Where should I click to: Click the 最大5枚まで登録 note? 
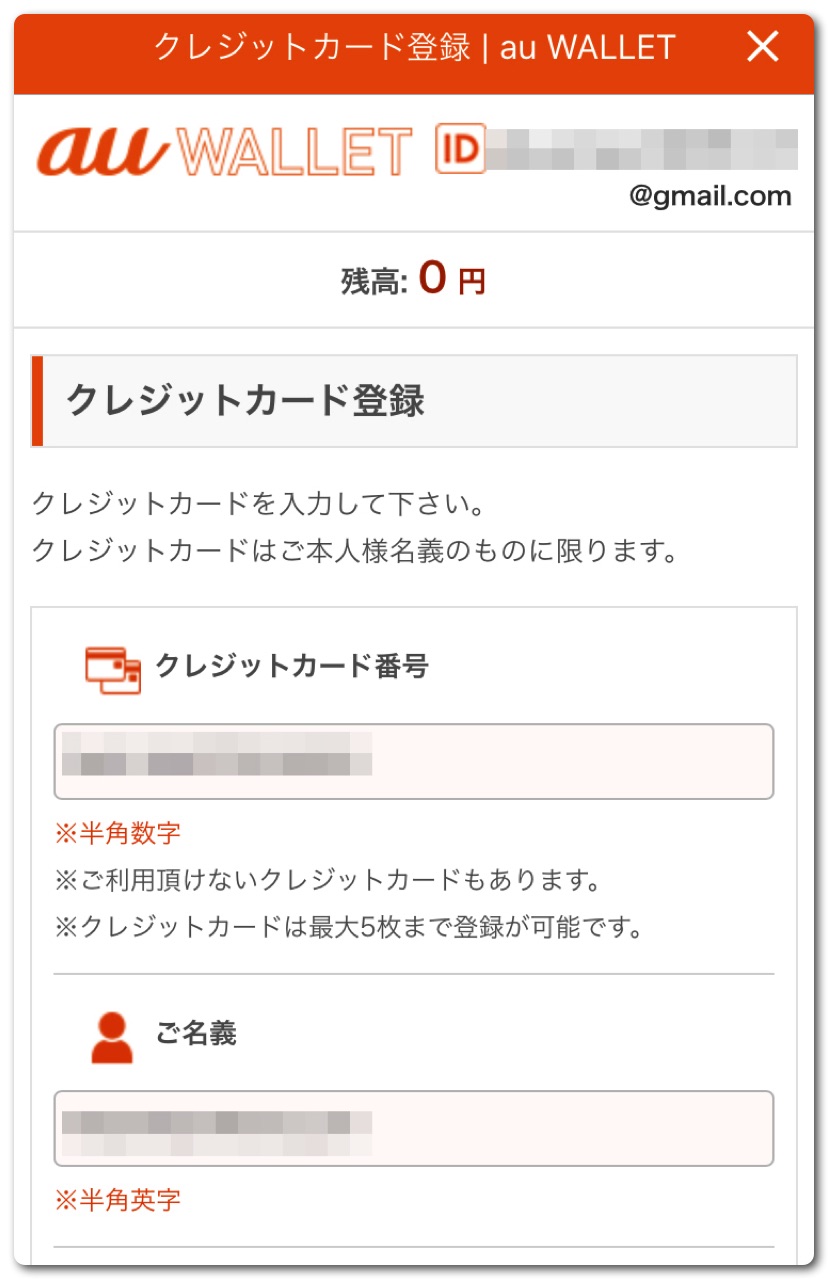click(x=347, y=927)
